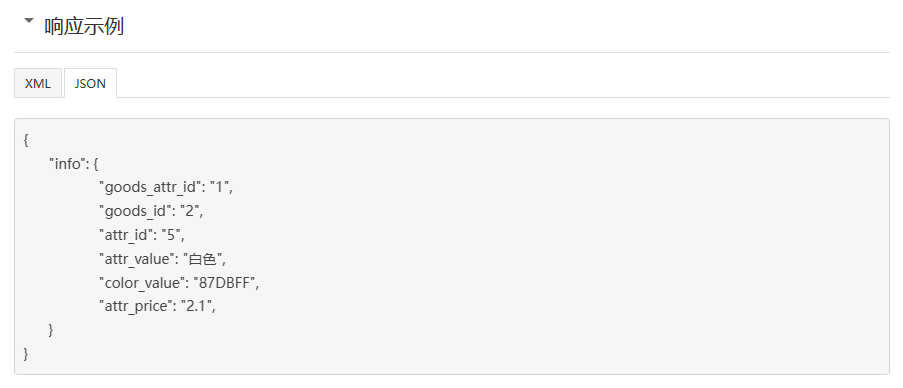Click the "color_value" key text
This screenshot has width=903, height=388.
(x=142, y=283)
